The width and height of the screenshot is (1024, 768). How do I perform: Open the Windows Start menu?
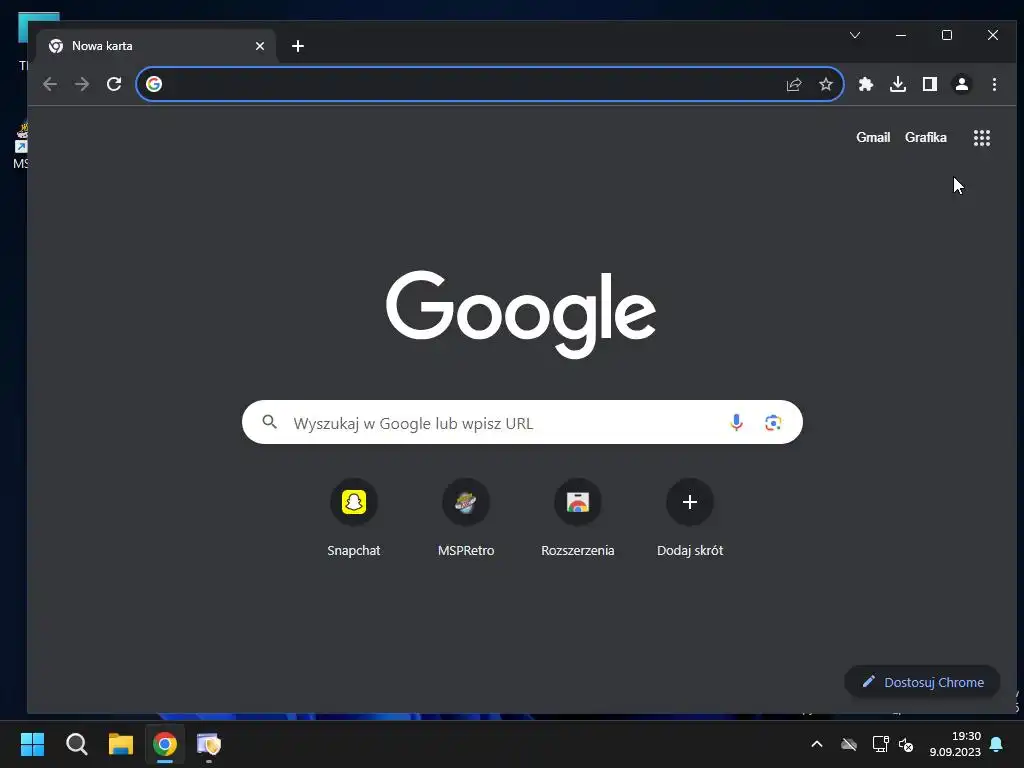[32, 744]
